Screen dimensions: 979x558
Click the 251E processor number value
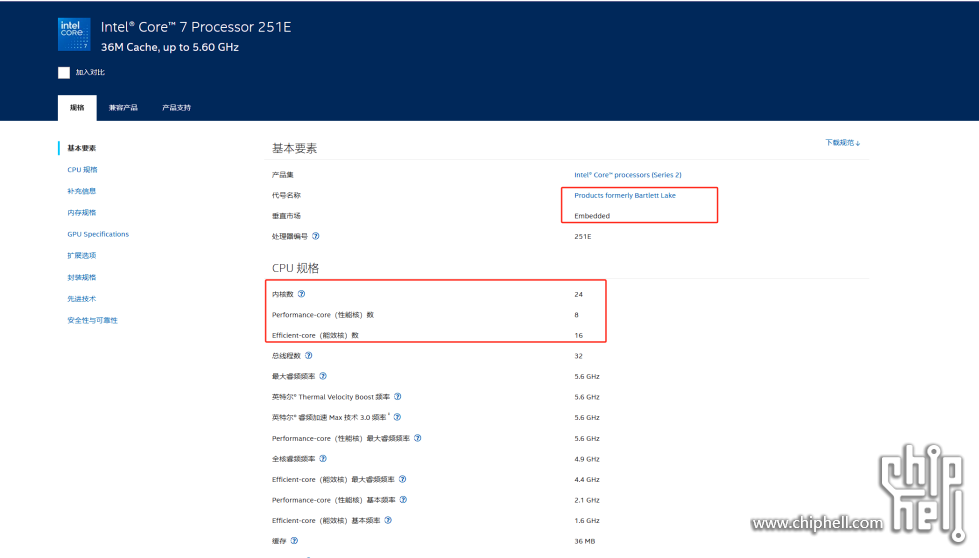pyautogui.click(x=583, y=237)
